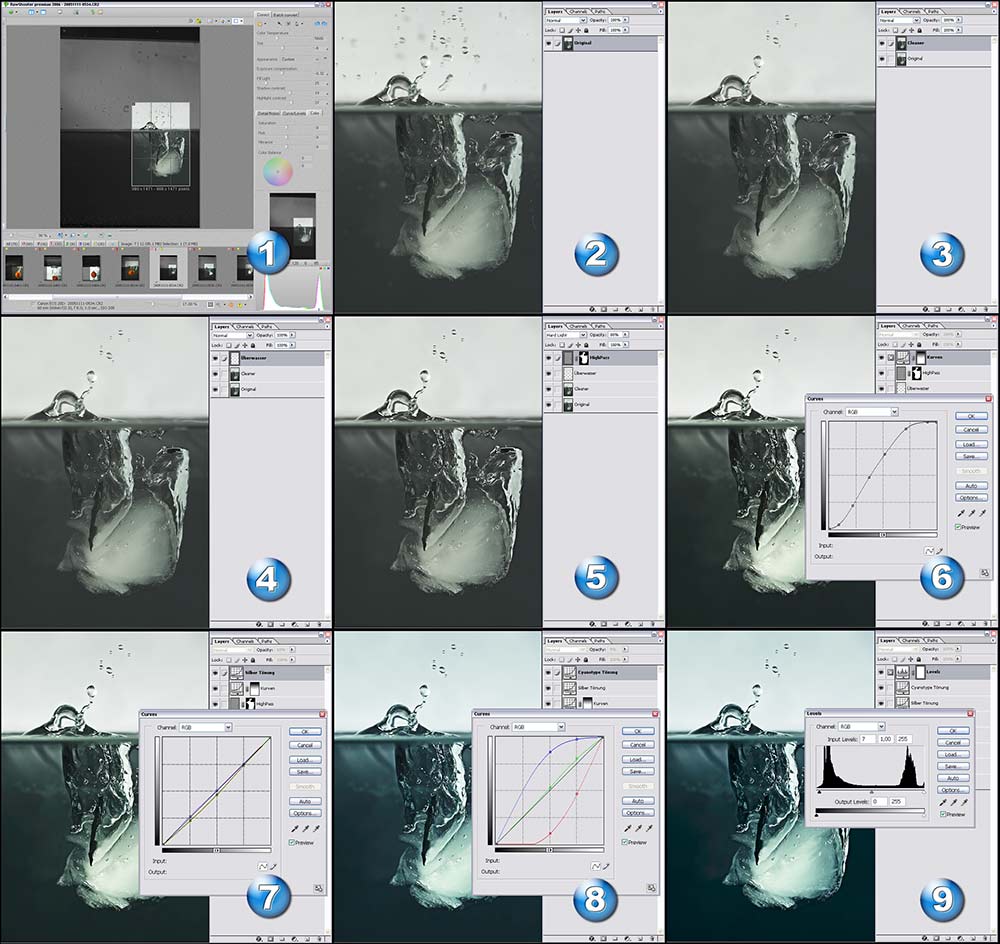Click the Auto button in the Levels dialog
Screen dimensions: 1000x944
point(952,778)
